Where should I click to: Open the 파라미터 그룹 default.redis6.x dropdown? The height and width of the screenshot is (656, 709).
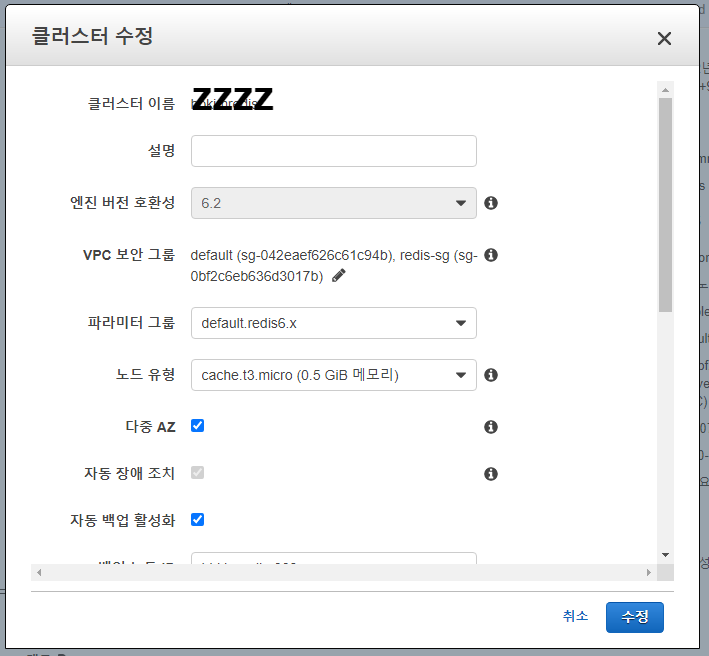334,323
